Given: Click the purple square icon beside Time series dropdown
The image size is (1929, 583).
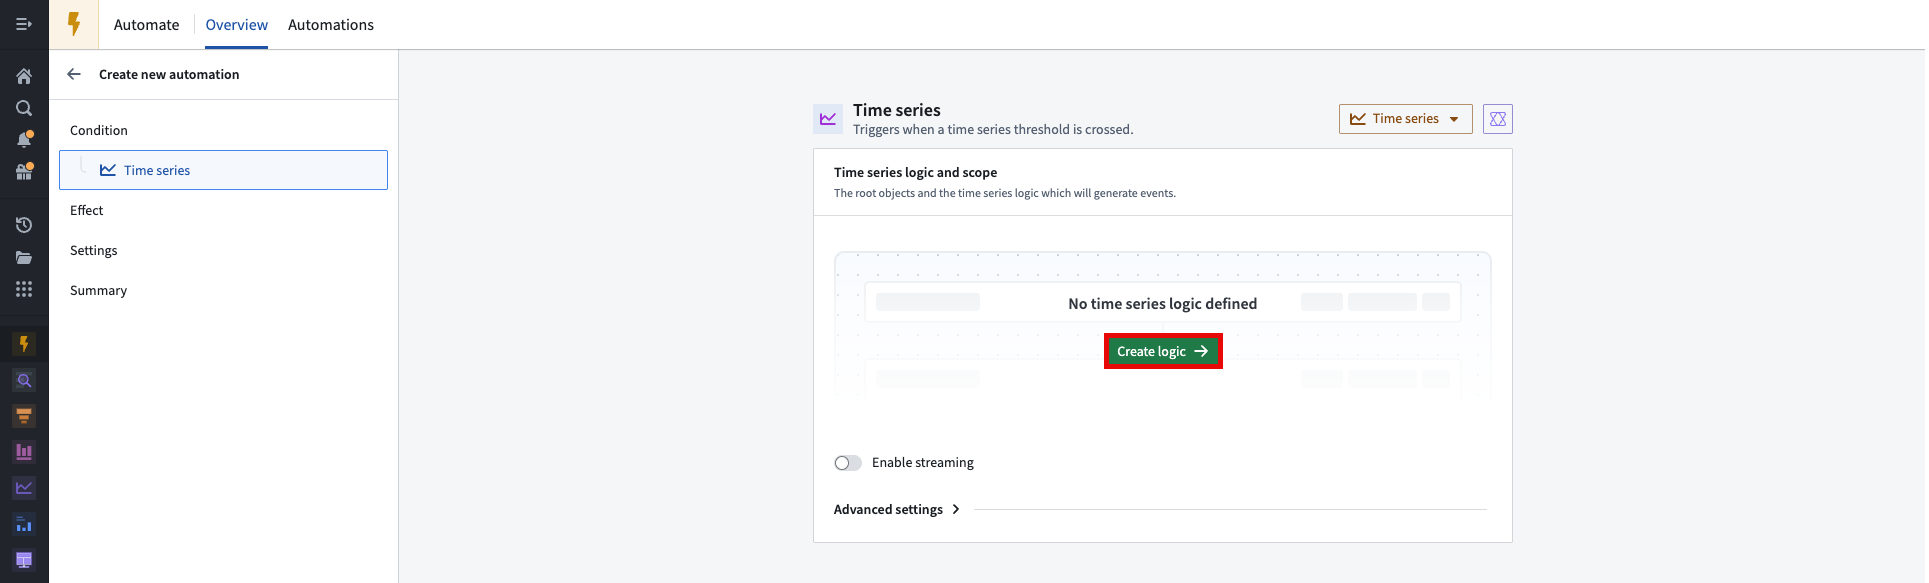Looking at the screenshot, I should pyautogui.click(x=1497, y=119).
